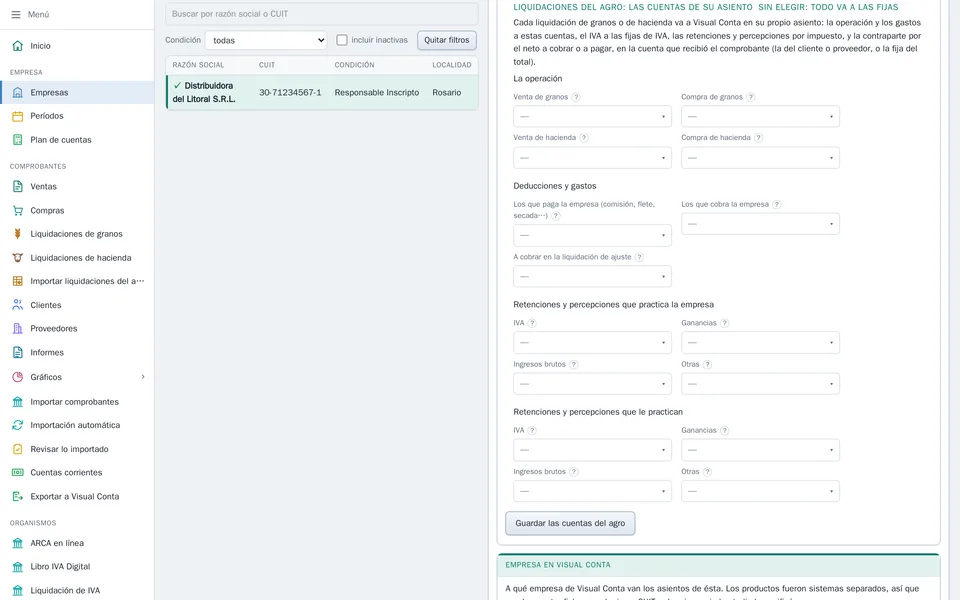Open the Los que cobra la empresa dropdown

click(760, 224)
